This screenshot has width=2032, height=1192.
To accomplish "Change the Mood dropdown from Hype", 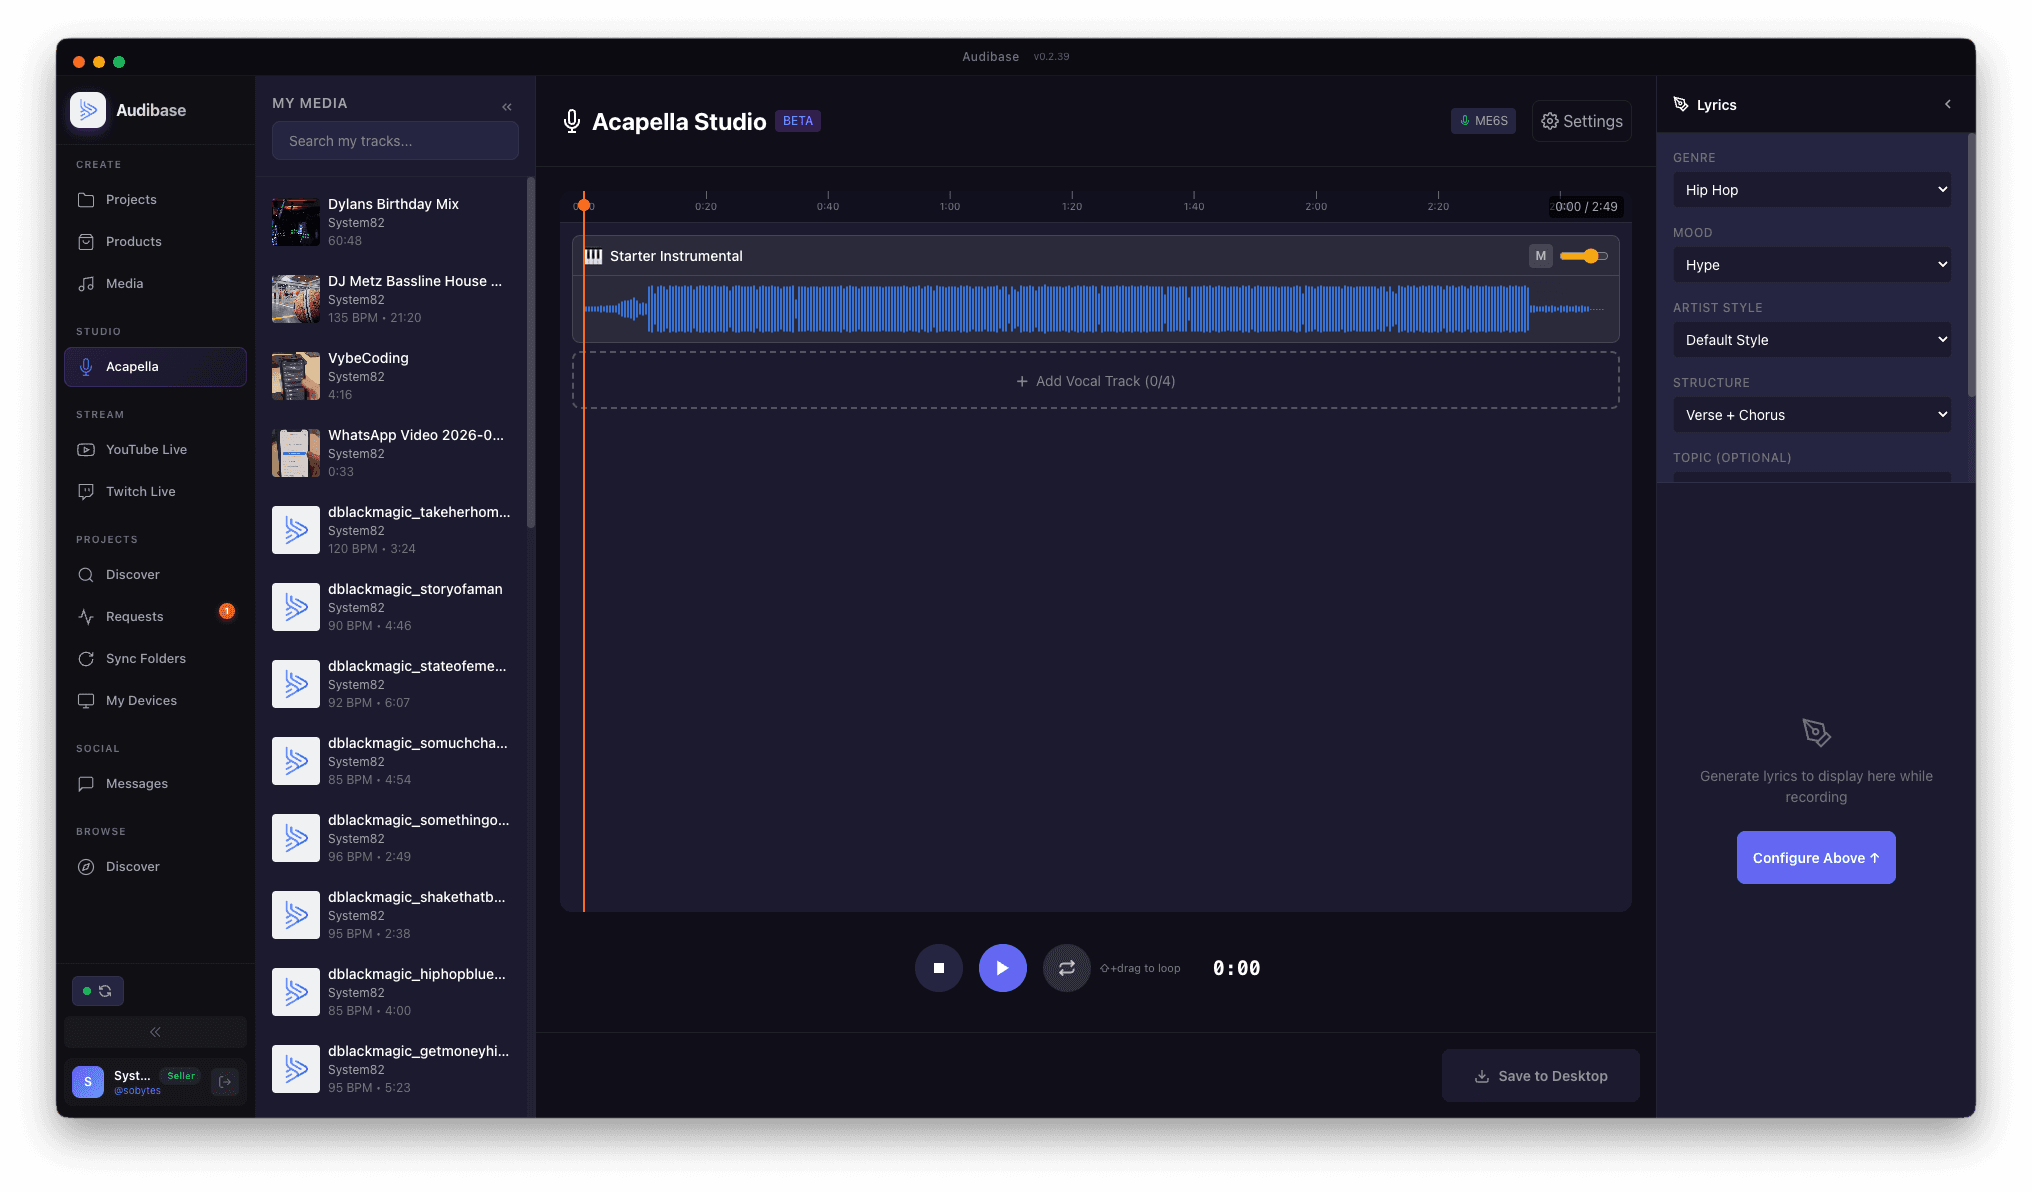I will (1812, 264).
